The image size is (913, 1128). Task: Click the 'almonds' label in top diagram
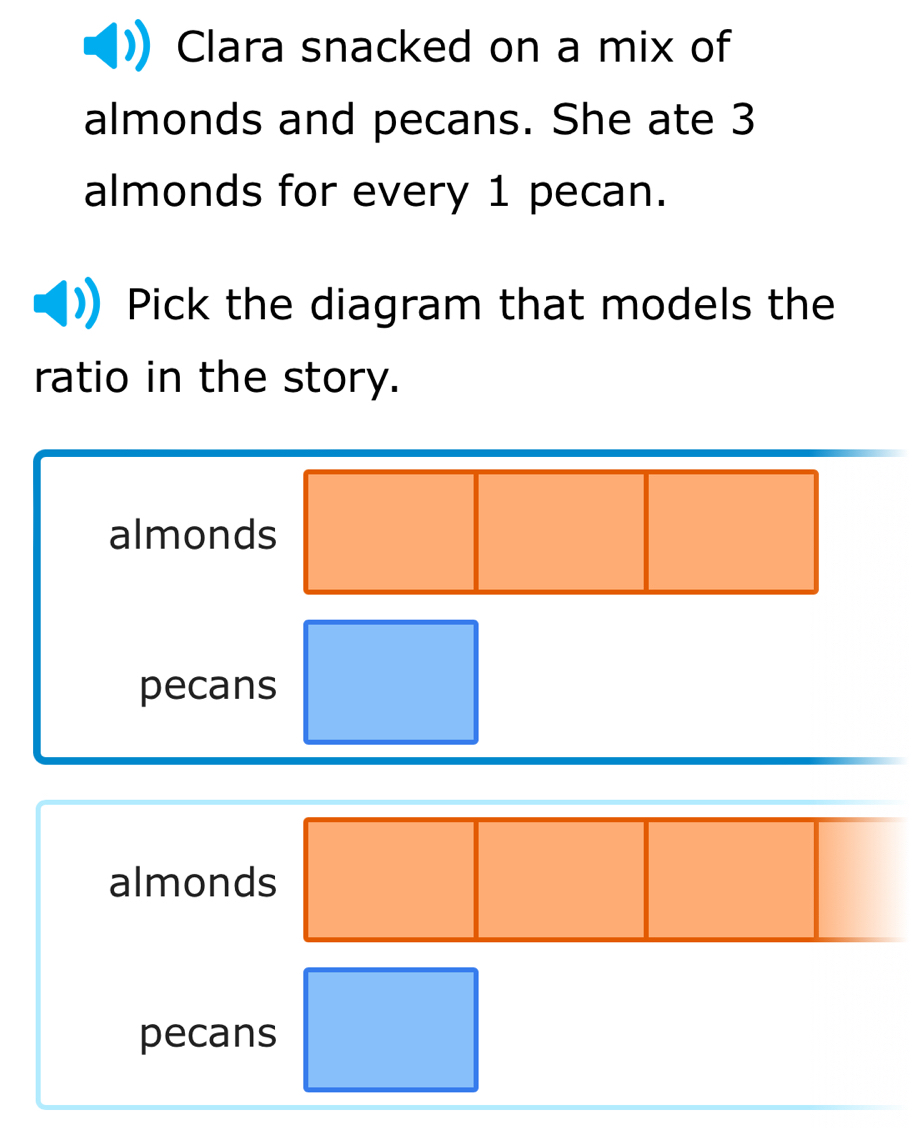[x=192, y=535]
